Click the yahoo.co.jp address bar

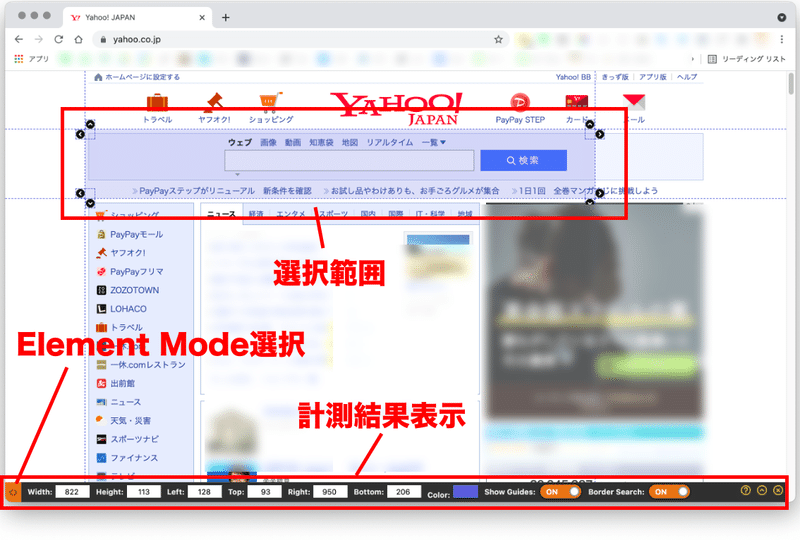click(x=301, y=39)
